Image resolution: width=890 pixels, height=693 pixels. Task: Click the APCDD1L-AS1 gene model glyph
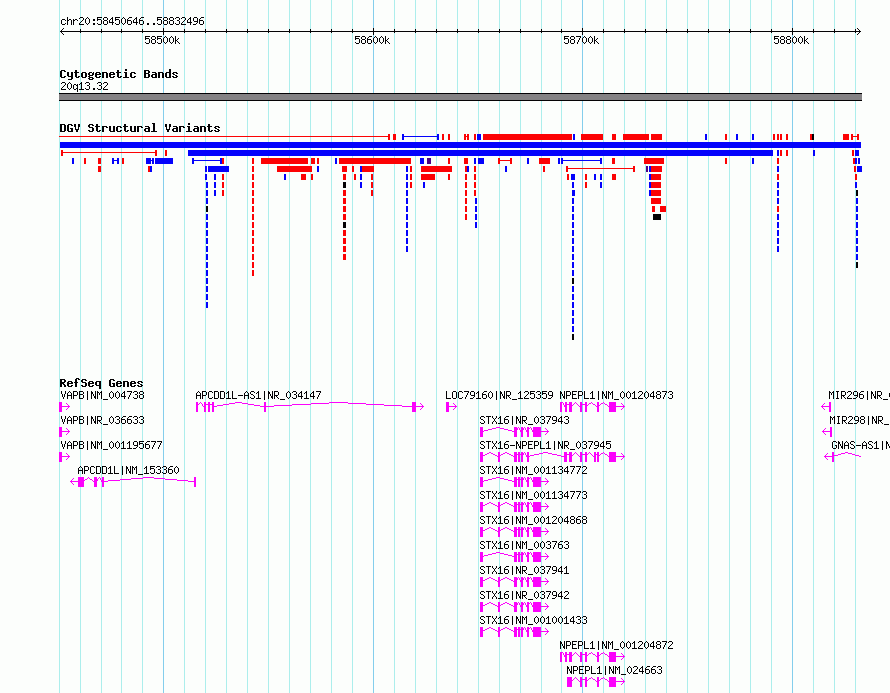(x=309, y=407)
